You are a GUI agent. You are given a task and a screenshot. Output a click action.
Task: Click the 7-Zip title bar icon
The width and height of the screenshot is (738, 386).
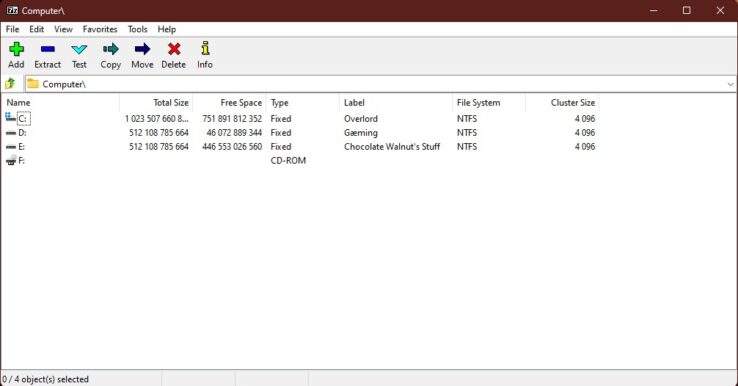[12, 10]
